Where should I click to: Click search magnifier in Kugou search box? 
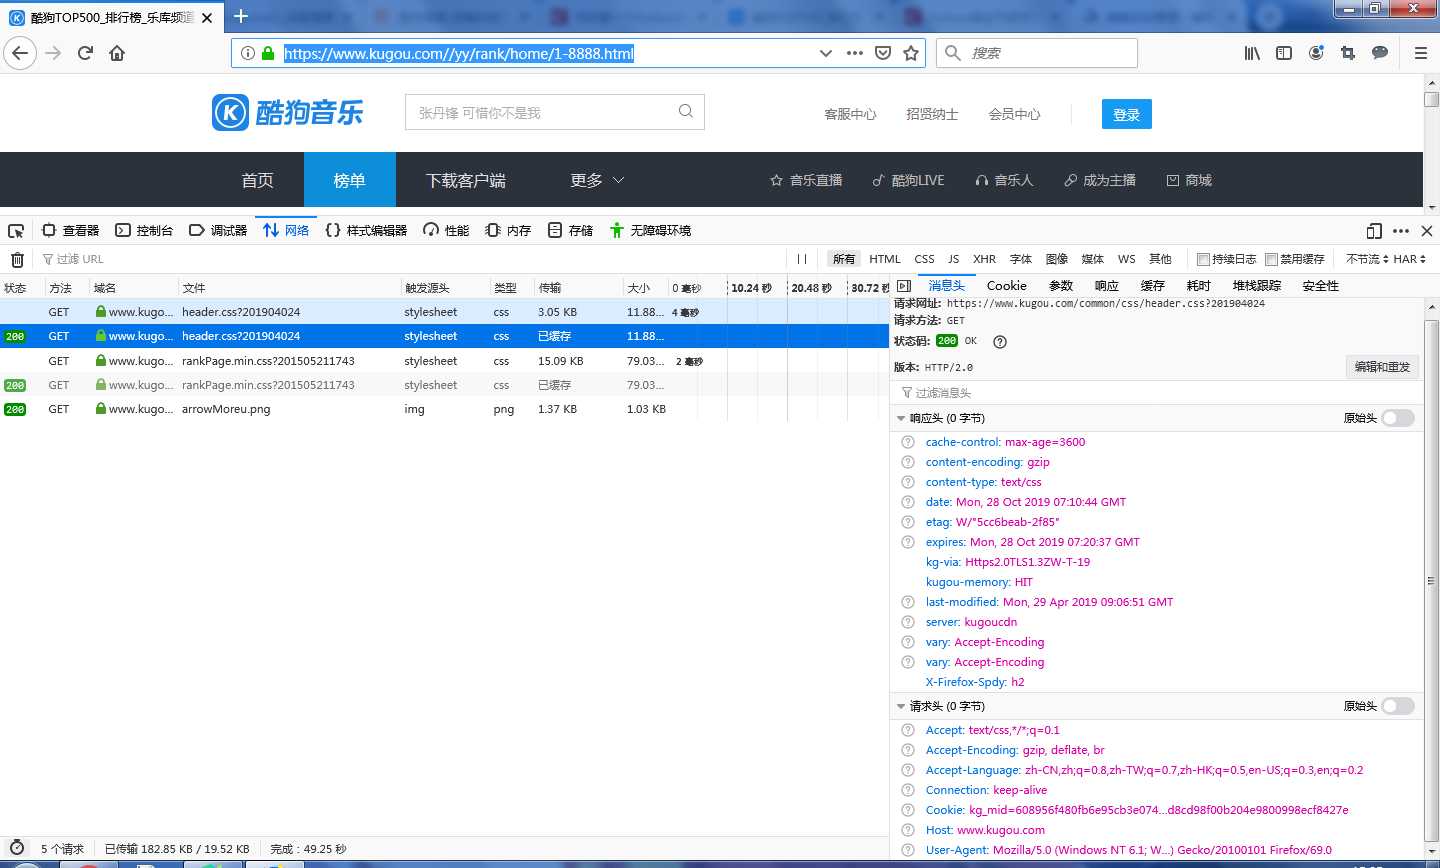pos(686,111)
